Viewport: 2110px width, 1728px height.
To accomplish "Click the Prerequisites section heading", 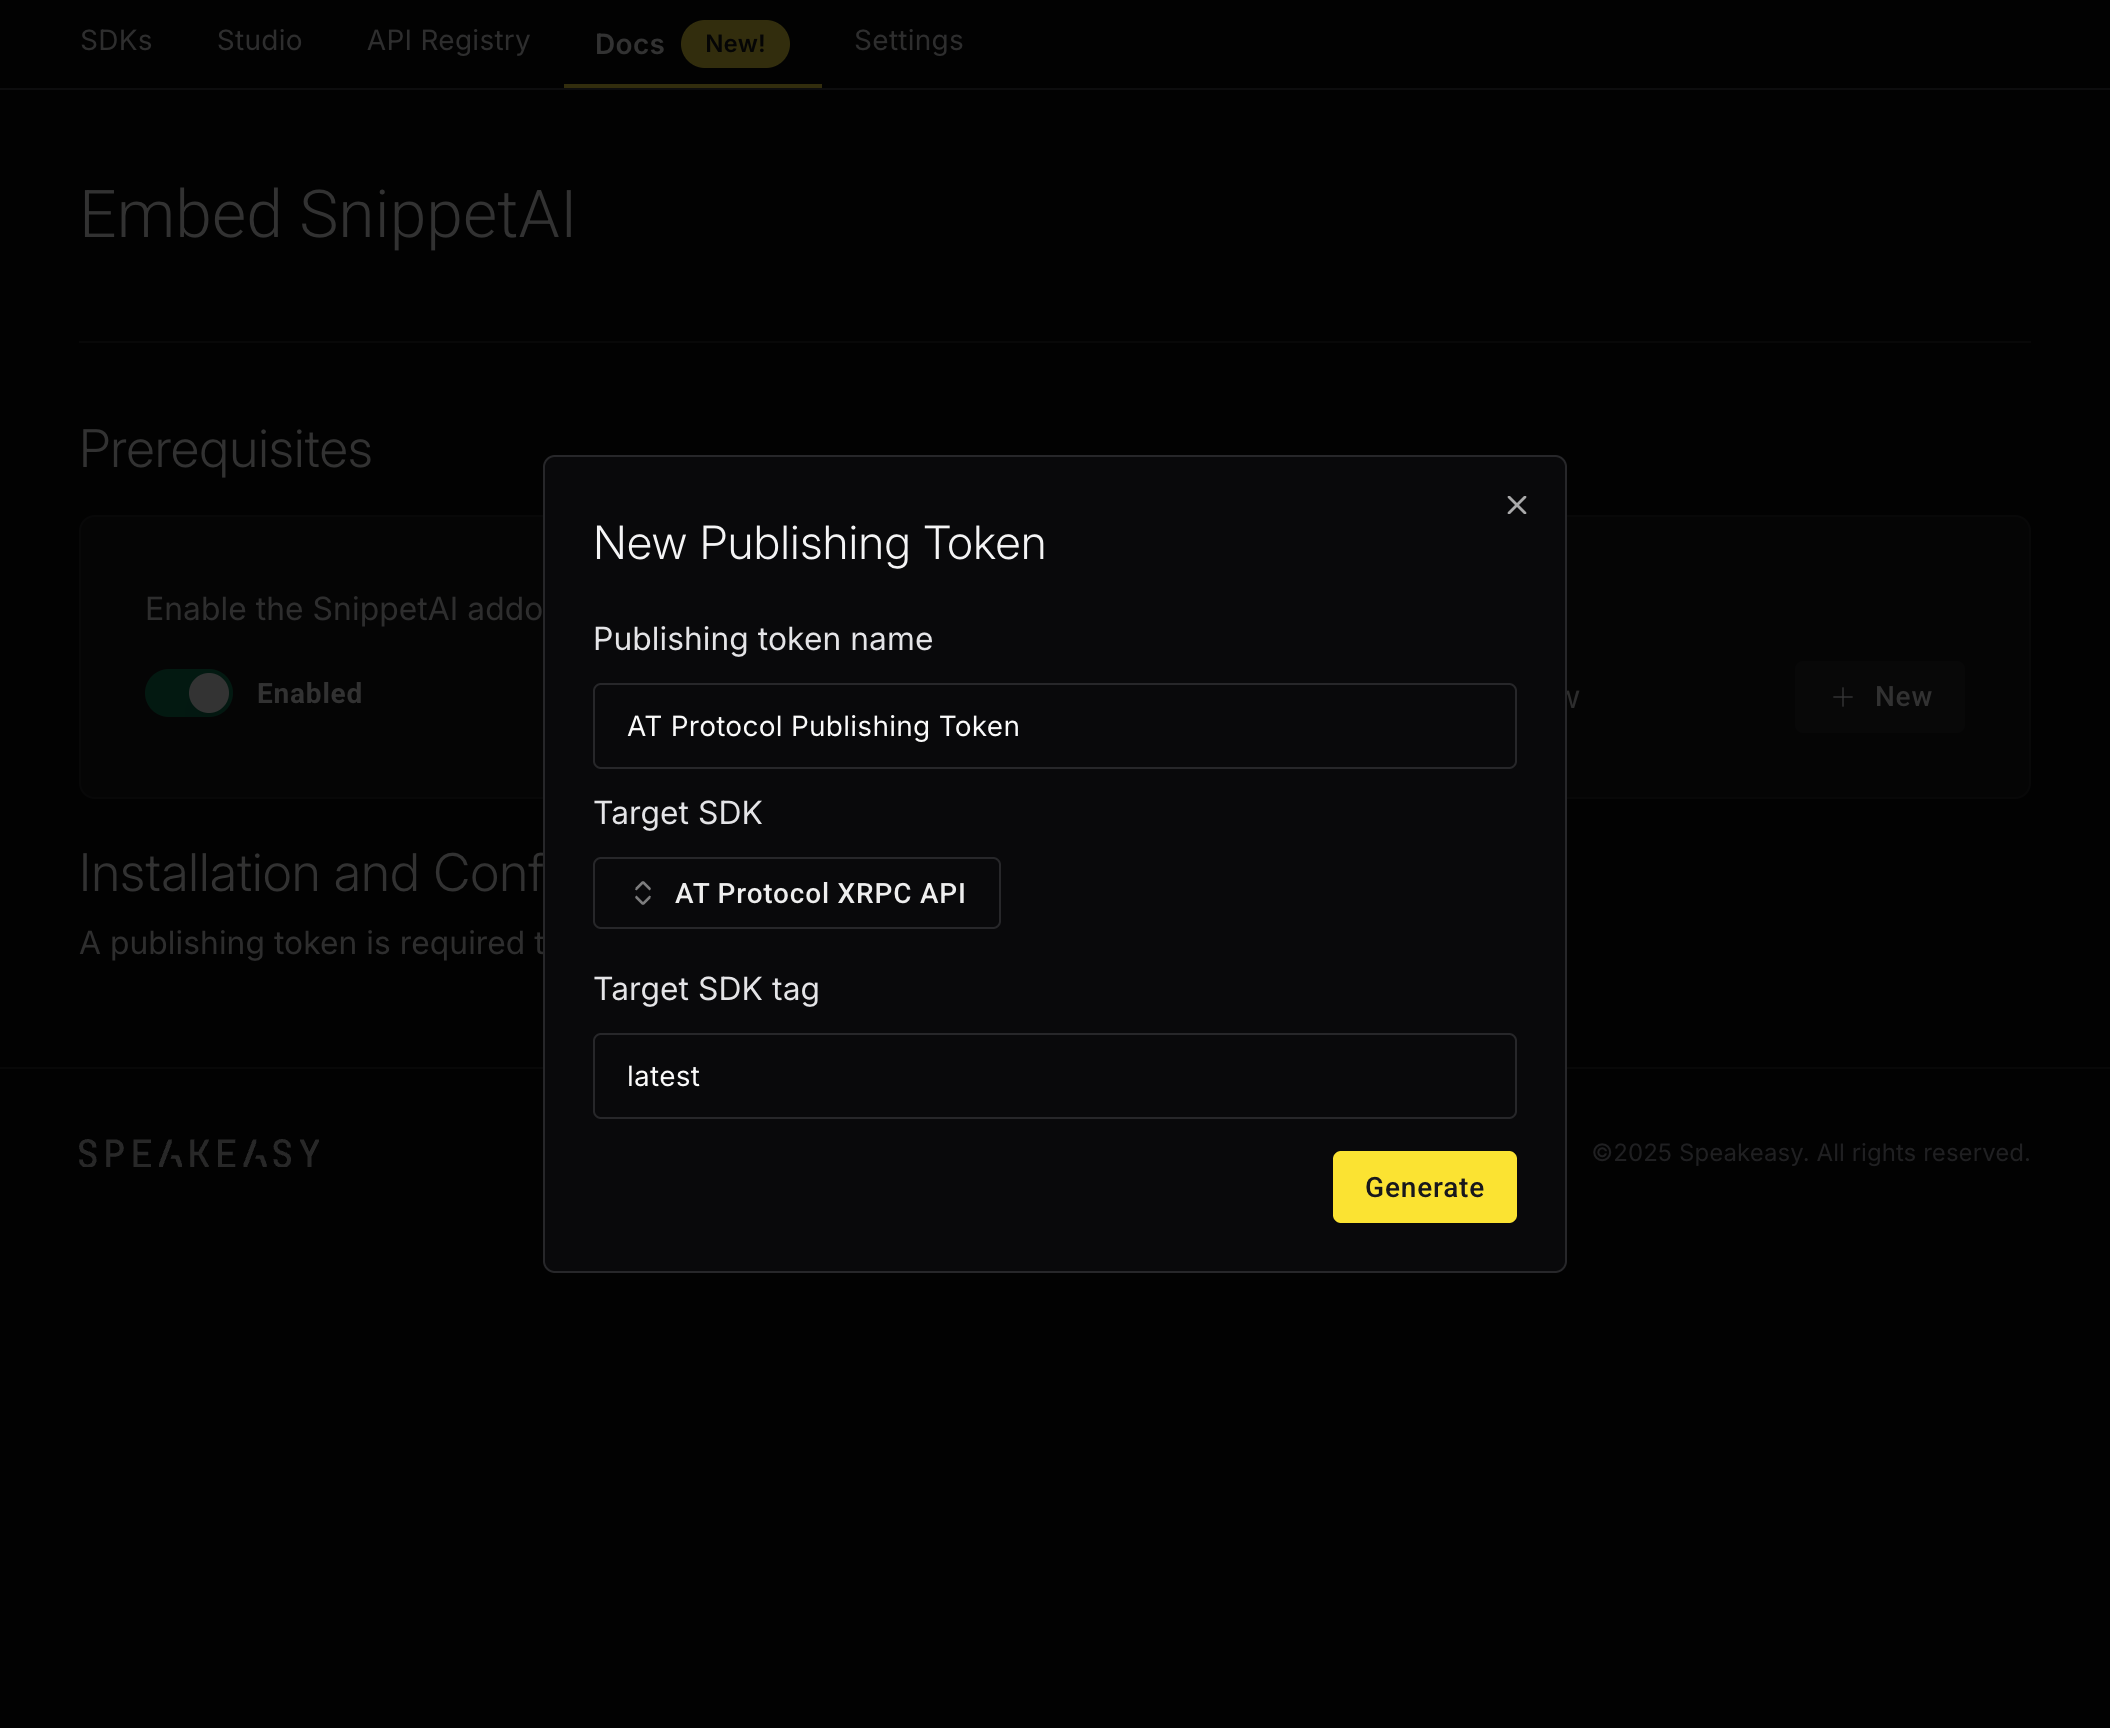I will pos(226,450).
